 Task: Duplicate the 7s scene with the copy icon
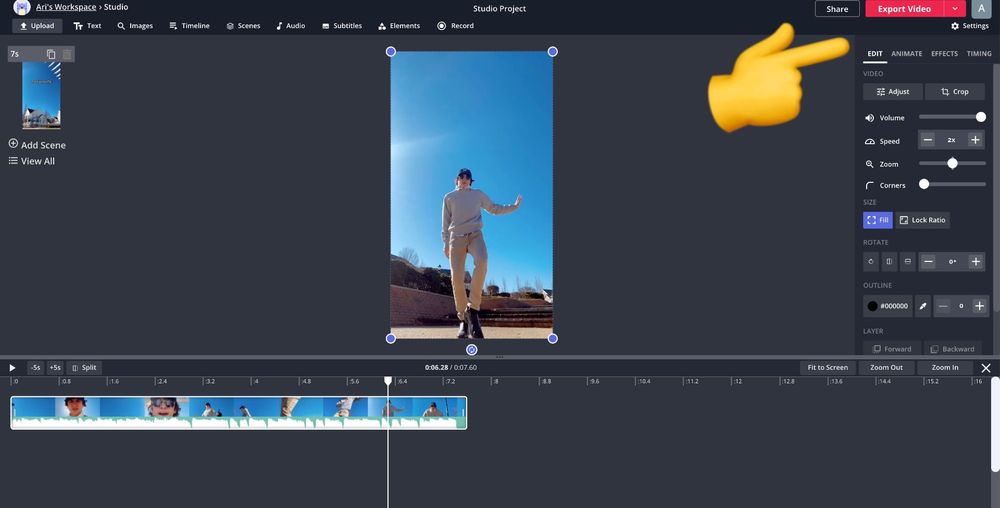[x=52, y=54]
